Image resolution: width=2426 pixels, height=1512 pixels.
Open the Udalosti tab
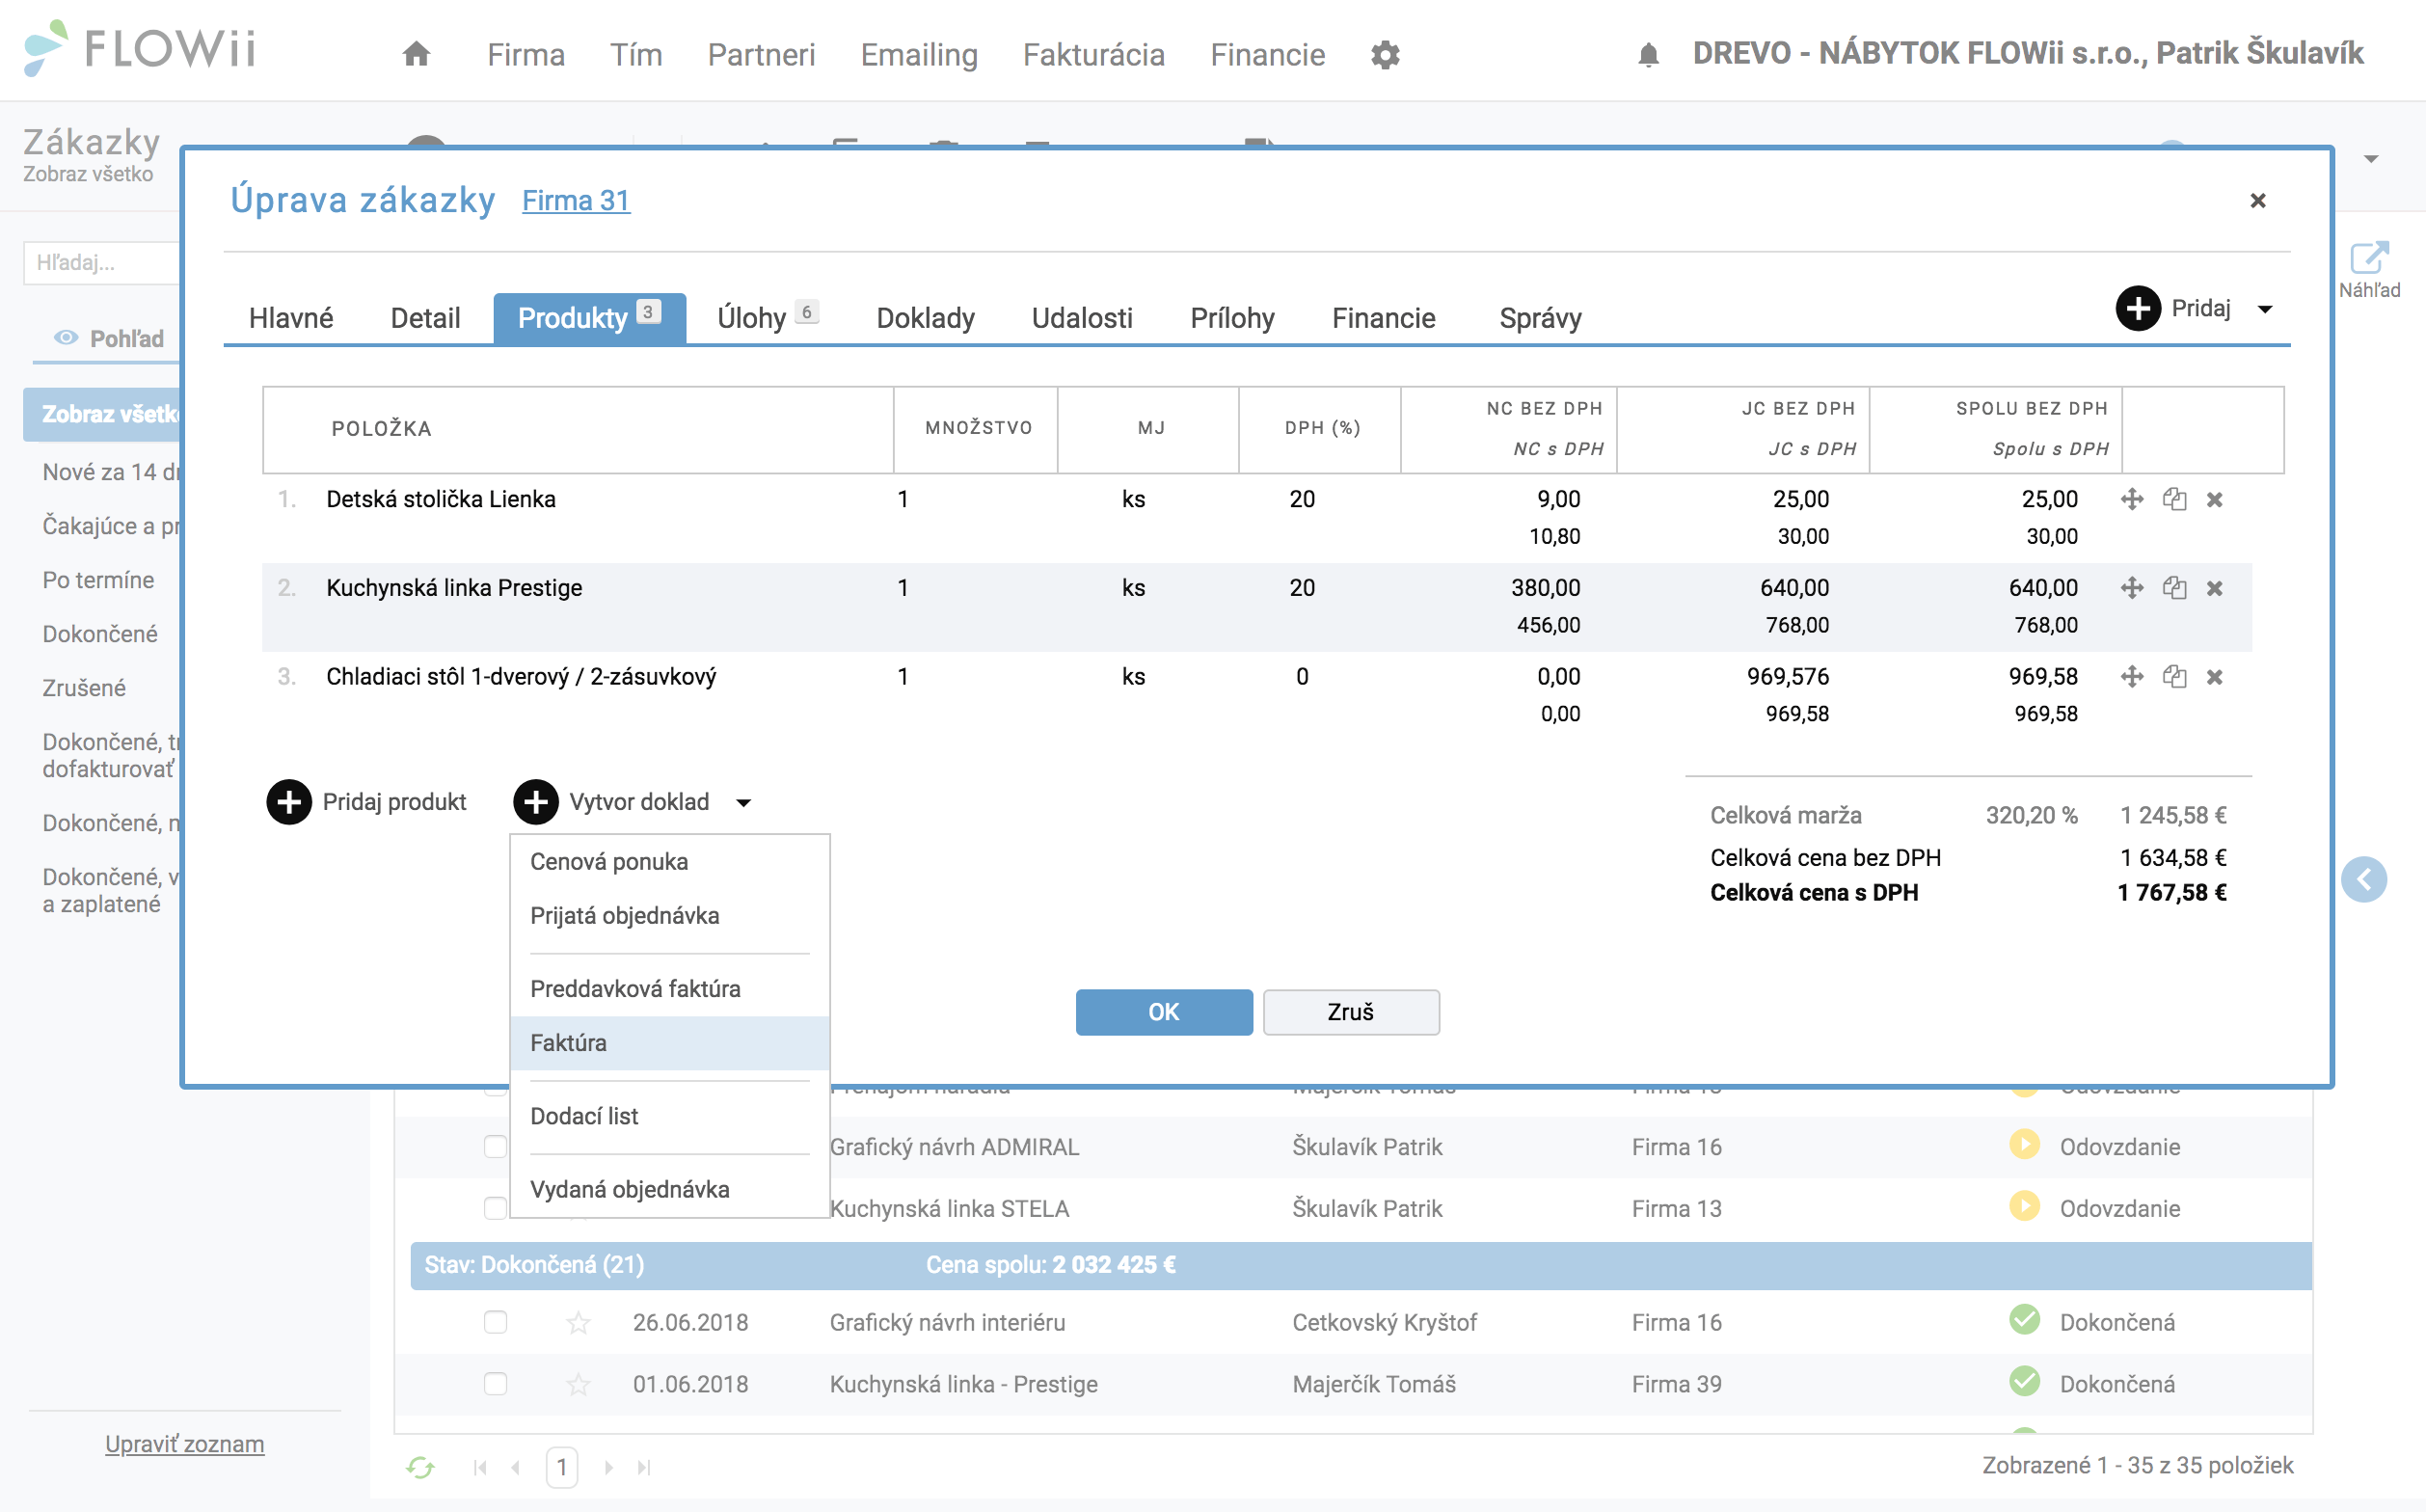point(1082,318)
